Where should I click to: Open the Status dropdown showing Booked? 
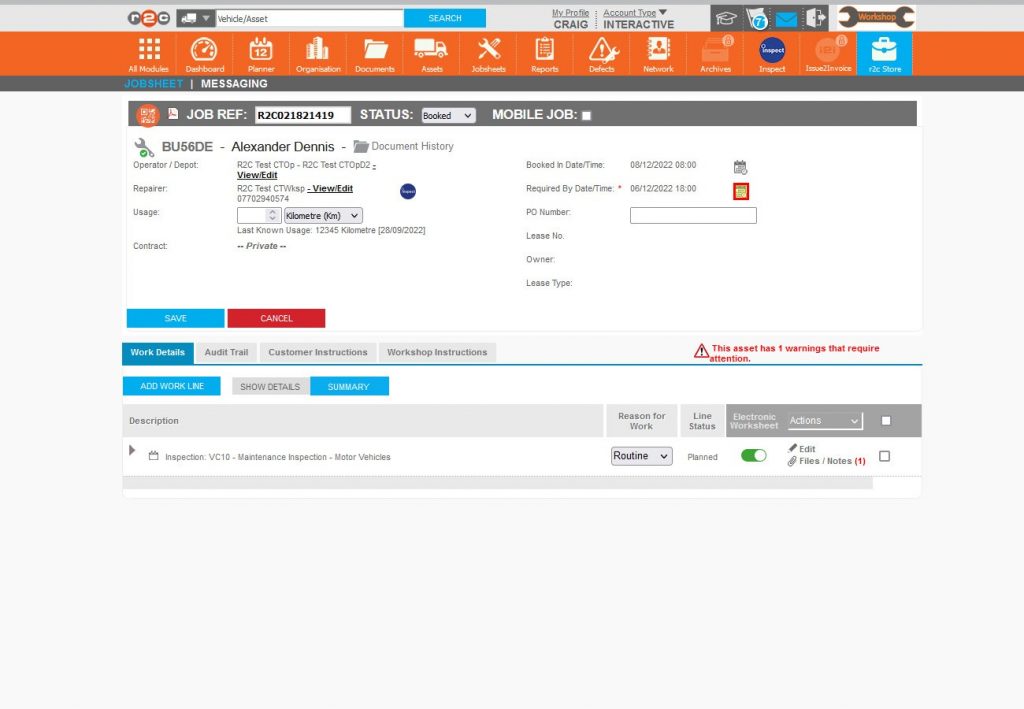tap(447, 114)
